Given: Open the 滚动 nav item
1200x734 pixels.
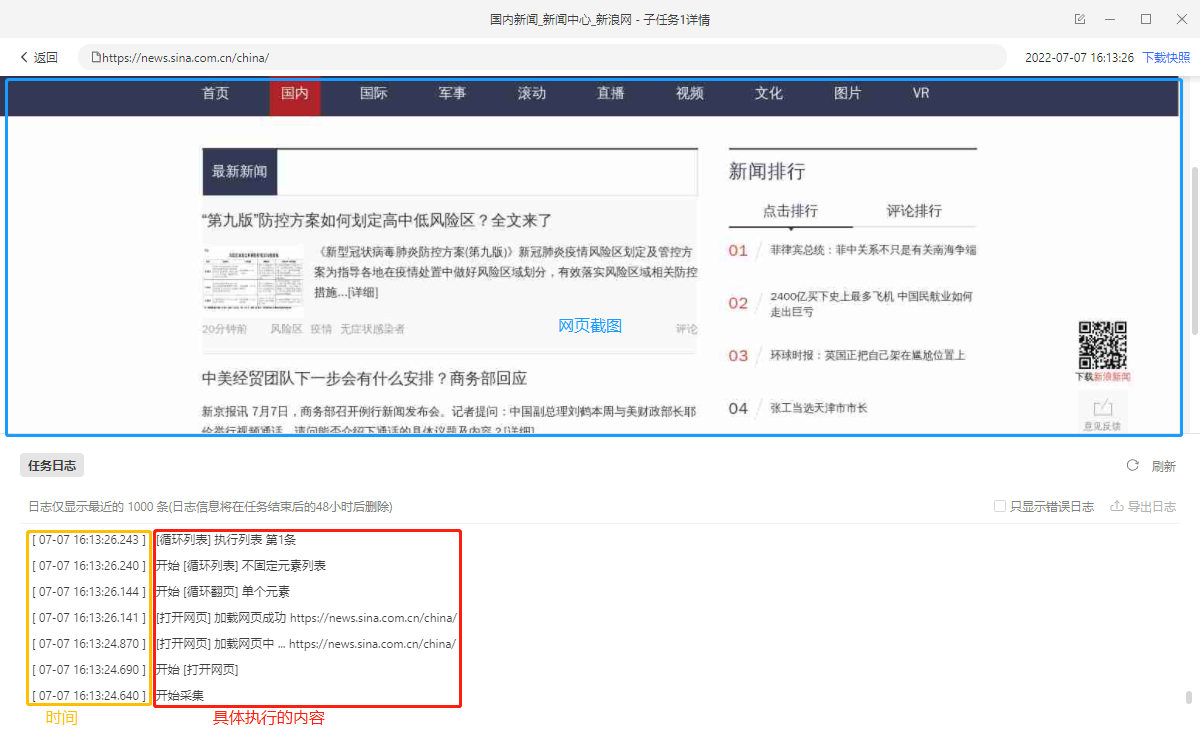Looking at the screenshot, I should [532, 93].
